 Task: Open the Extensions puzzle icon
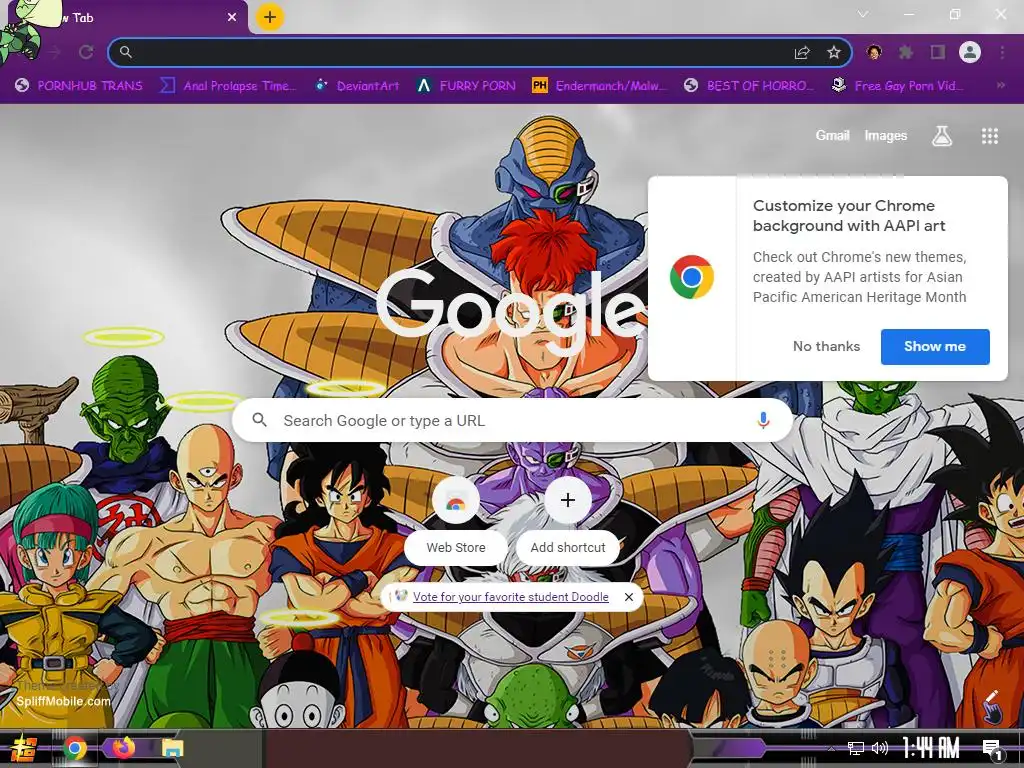coord(906,52)
